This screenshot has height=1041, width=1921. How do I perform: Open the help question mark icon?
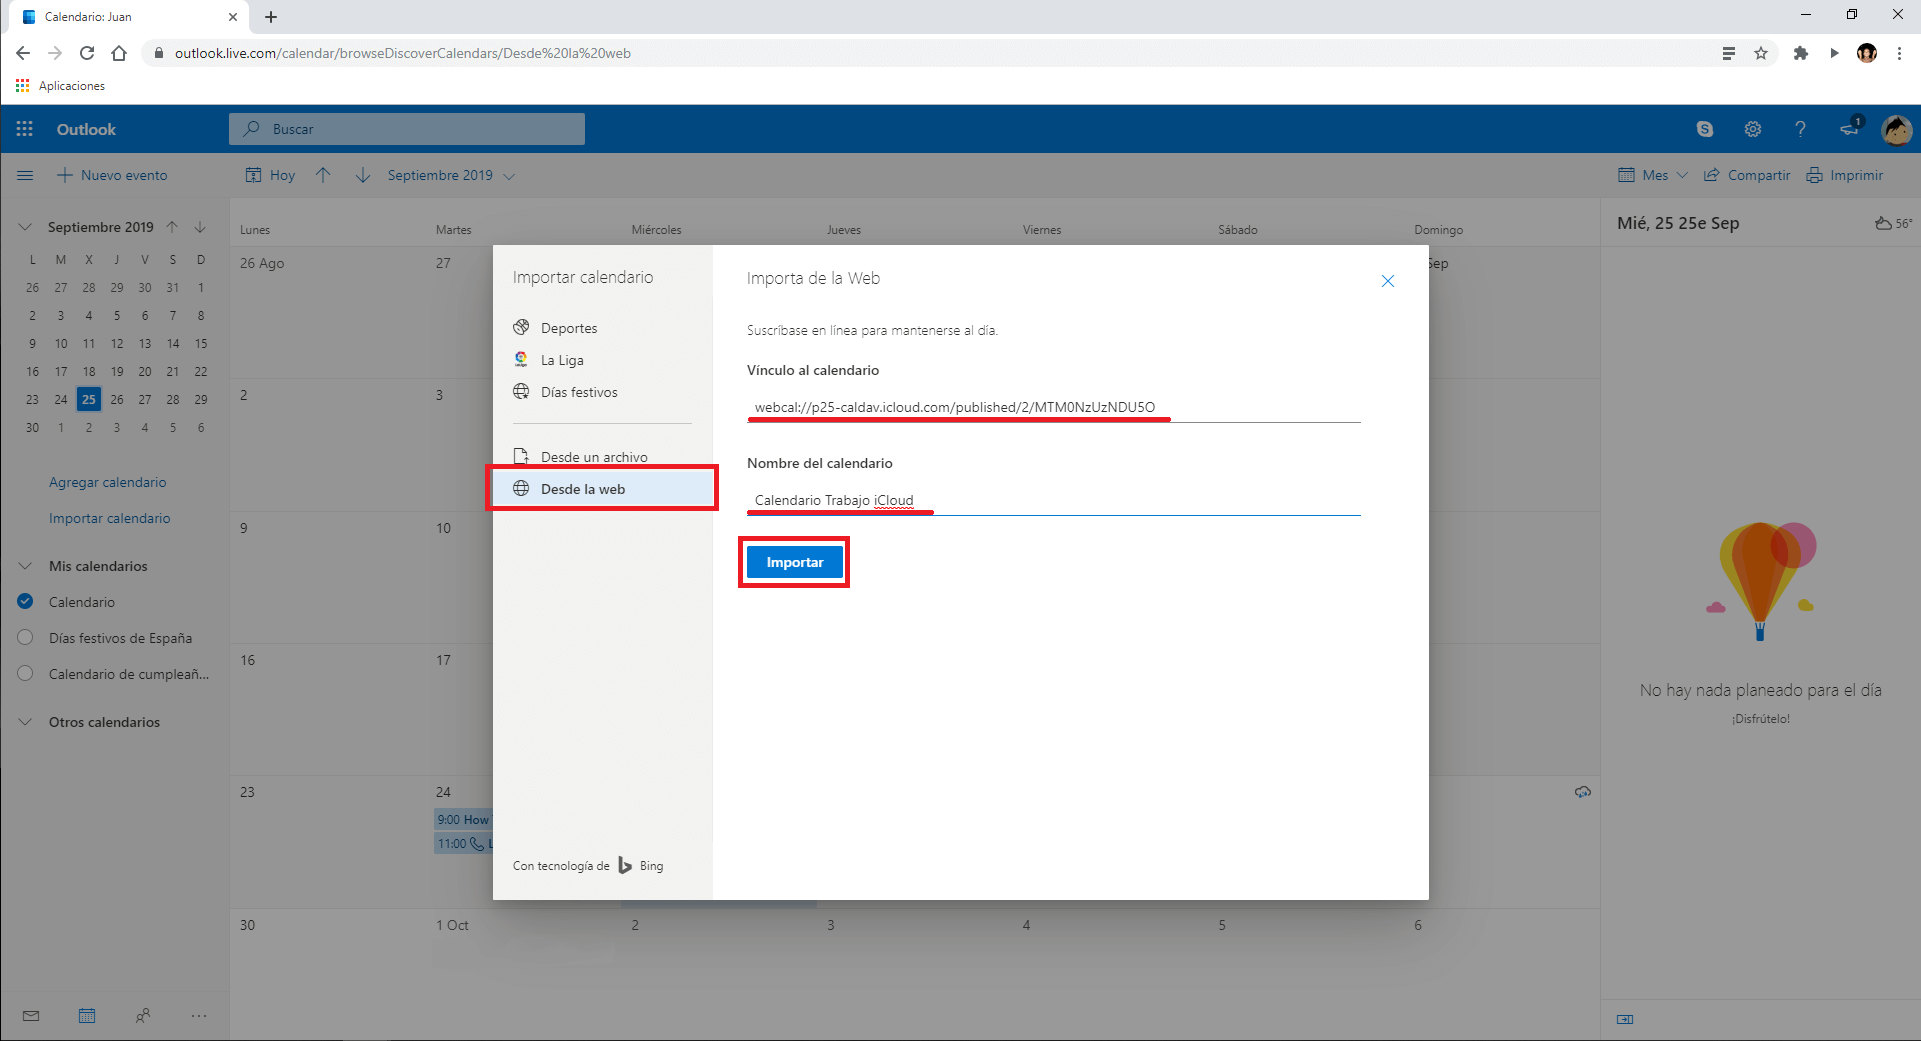pos(1801,129)
